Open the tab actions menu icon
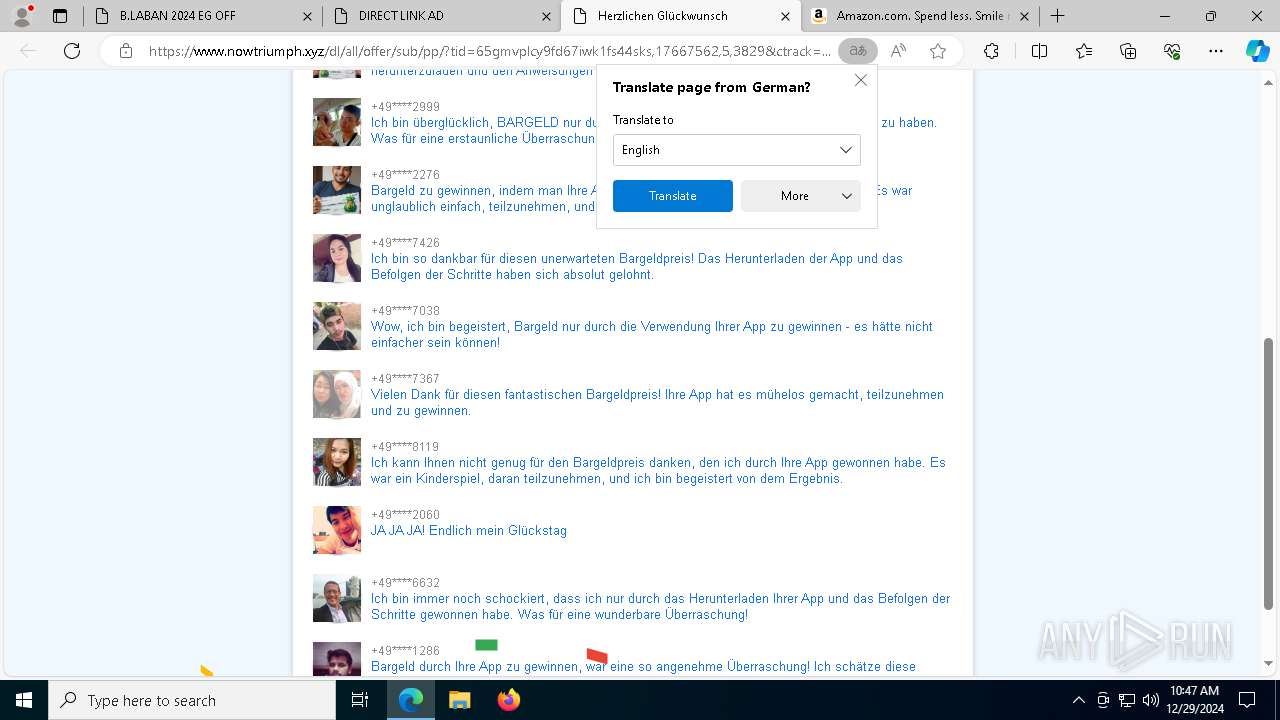 coord(60,16)
